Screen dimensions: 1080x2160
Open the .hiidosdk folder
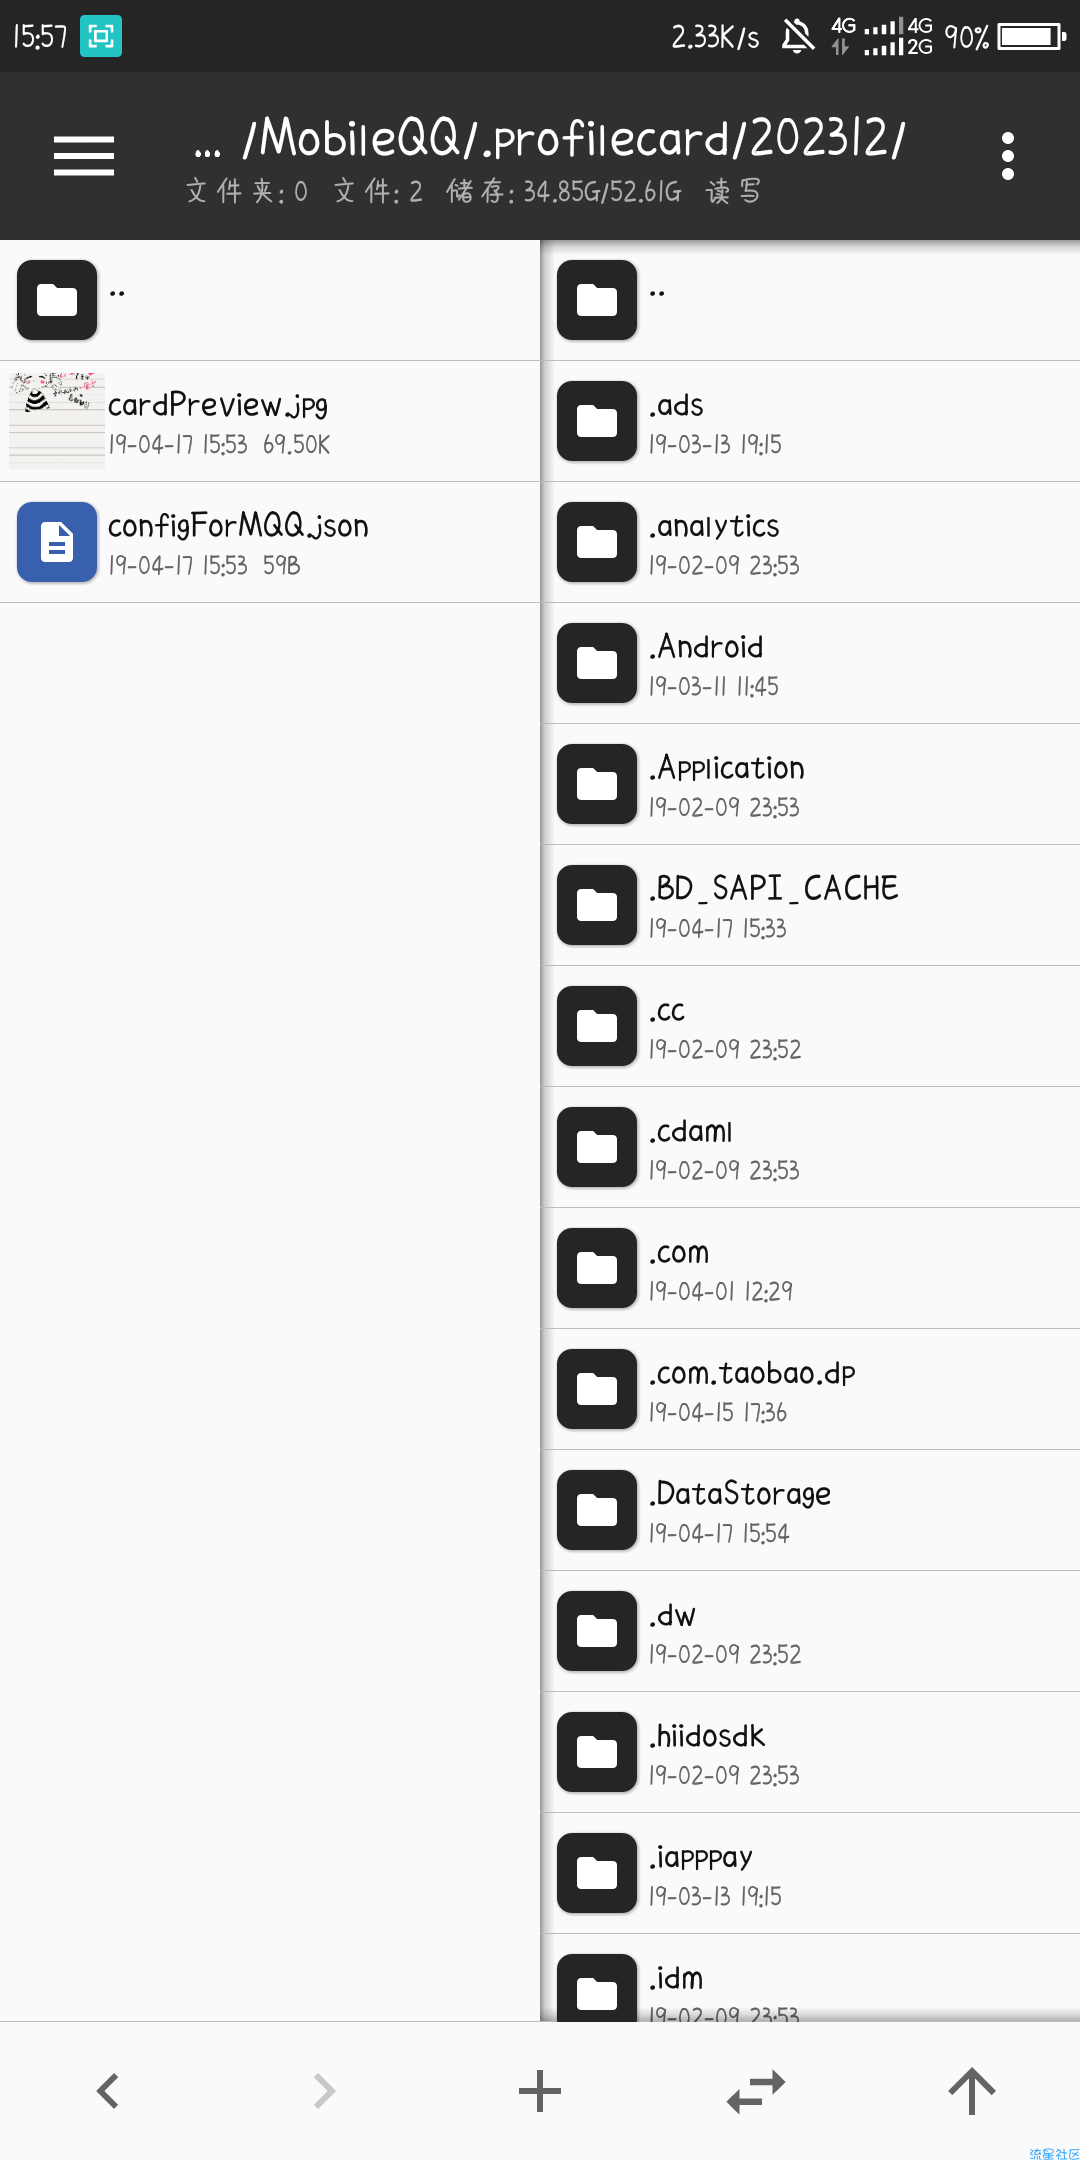[811, 1752]
